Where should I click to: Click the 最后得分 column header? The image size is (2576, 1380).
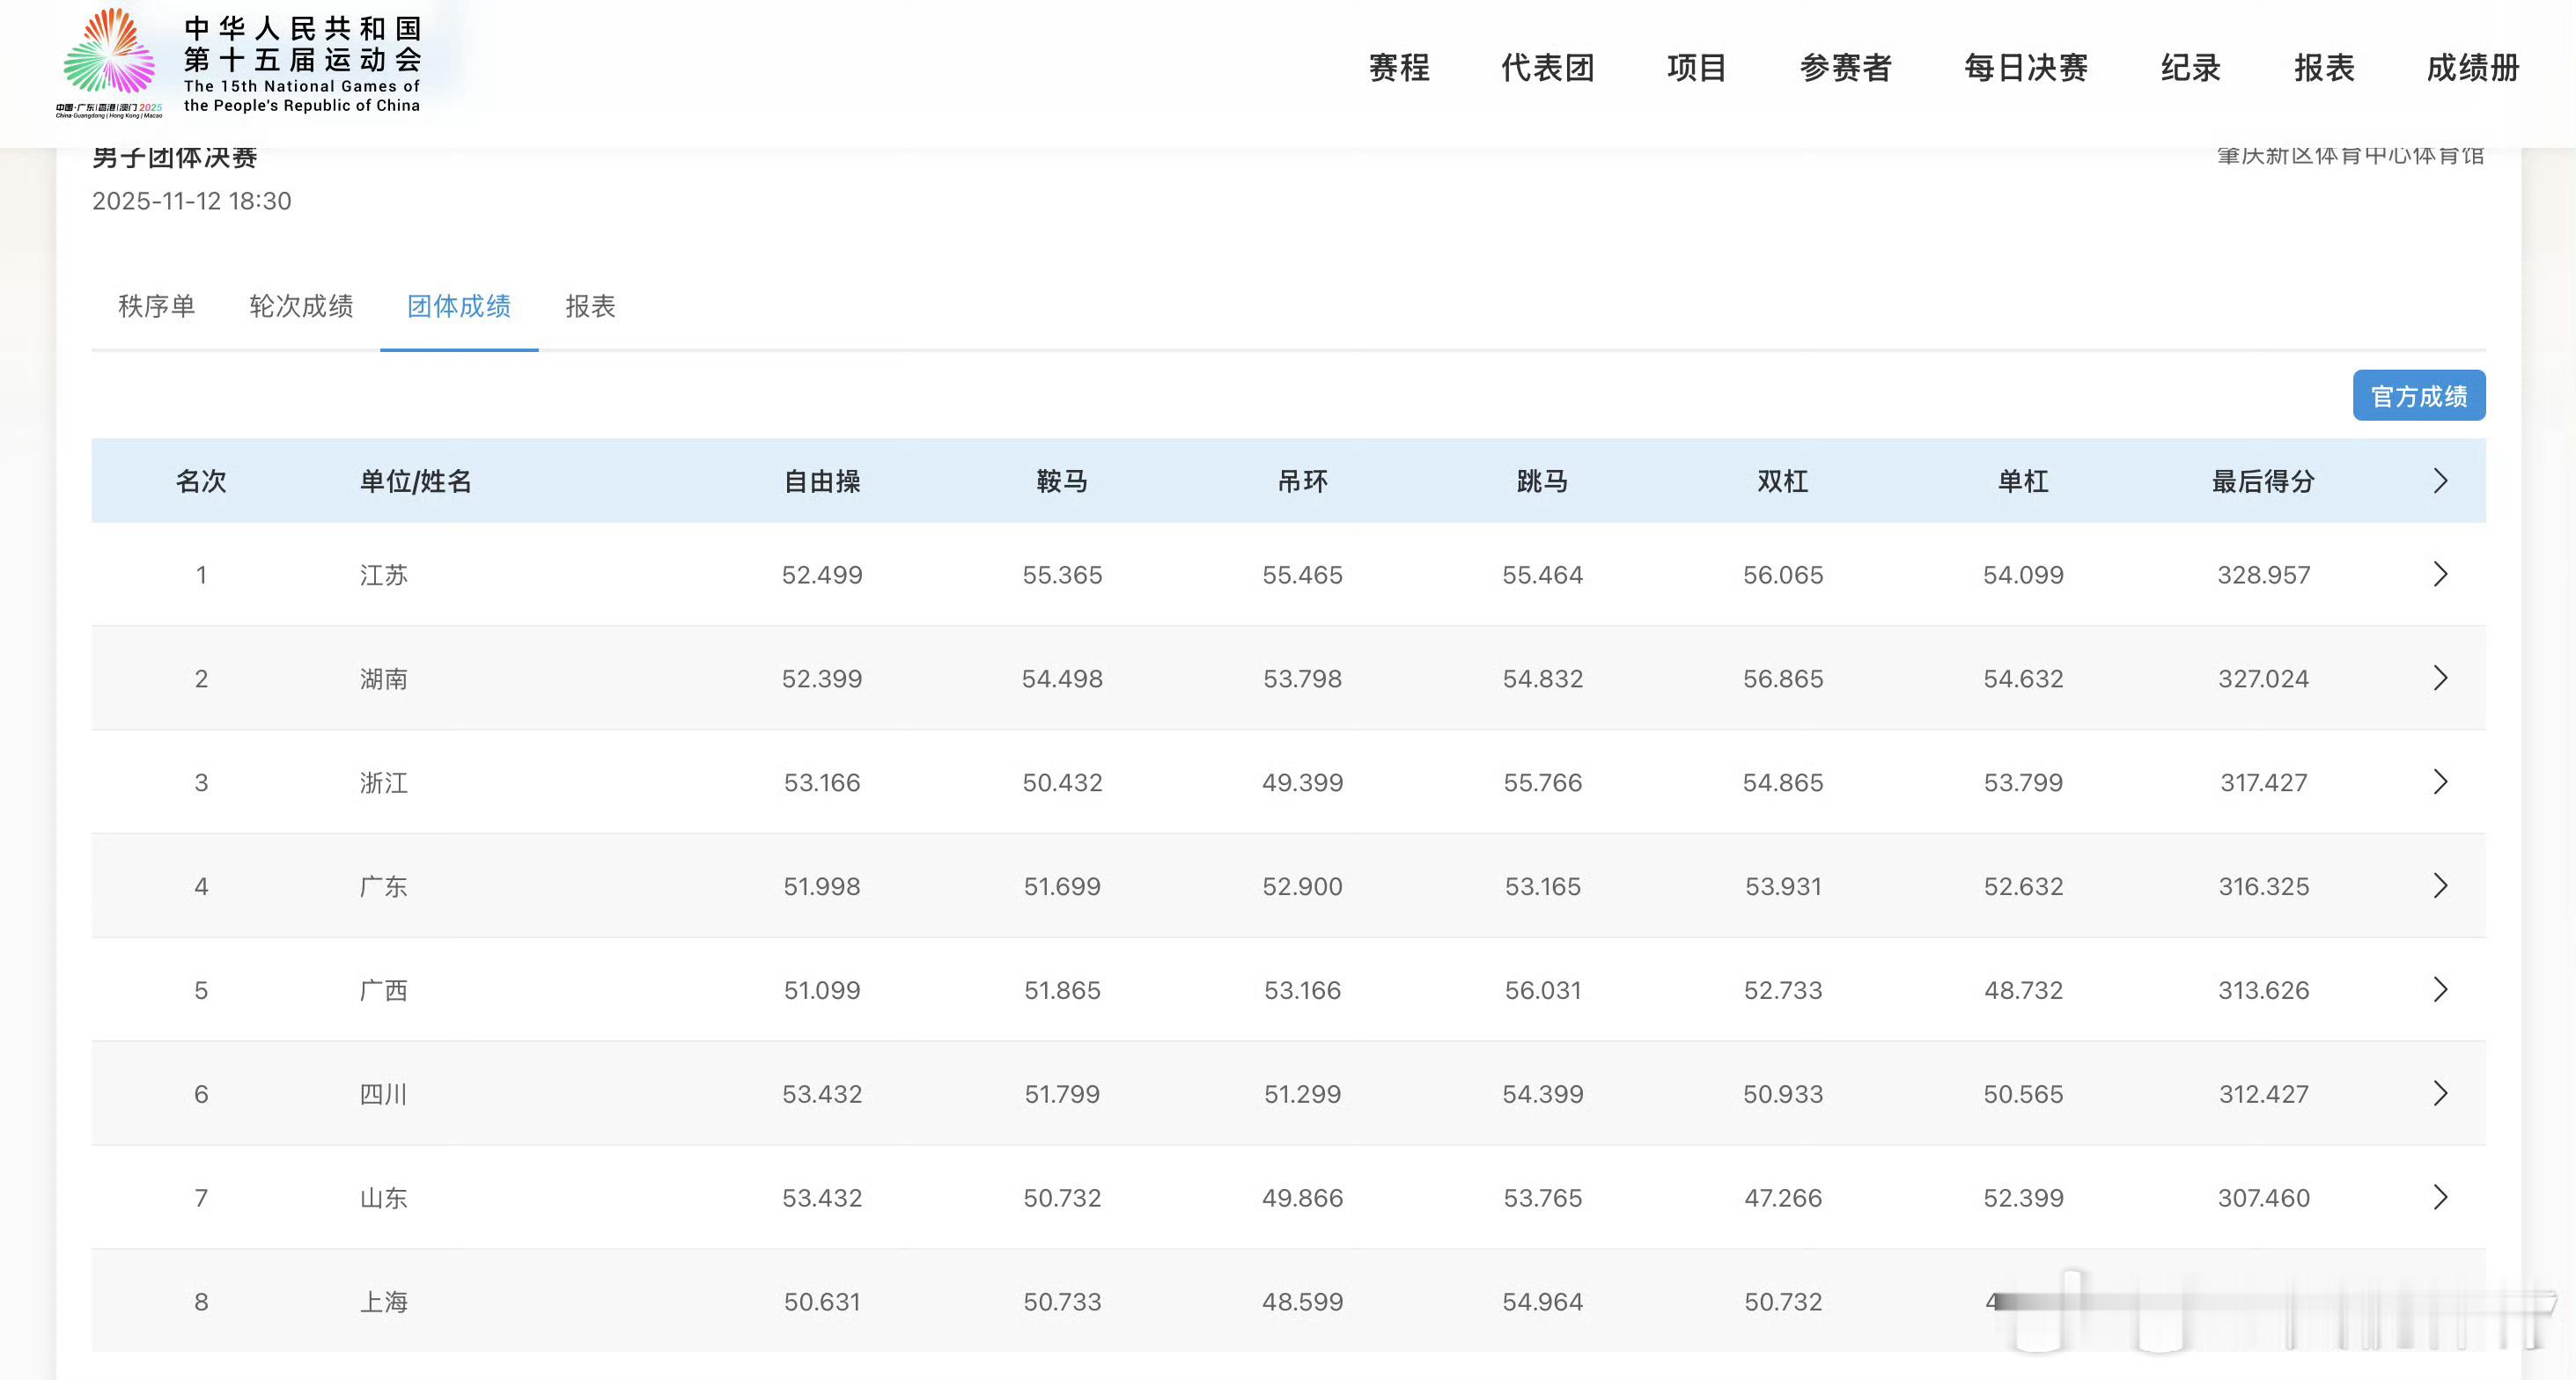pyautogui.click(x=2263, y=481)
